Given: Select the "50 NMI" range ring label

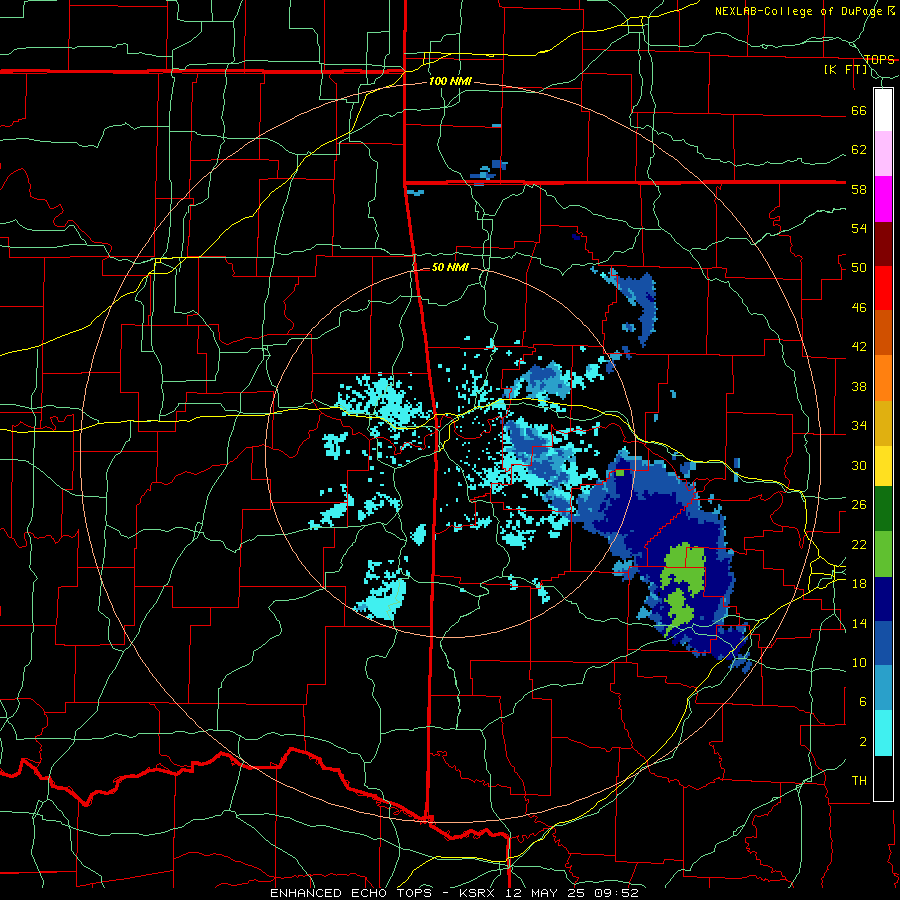Looking at the screenshot, I should click(450, 267).
